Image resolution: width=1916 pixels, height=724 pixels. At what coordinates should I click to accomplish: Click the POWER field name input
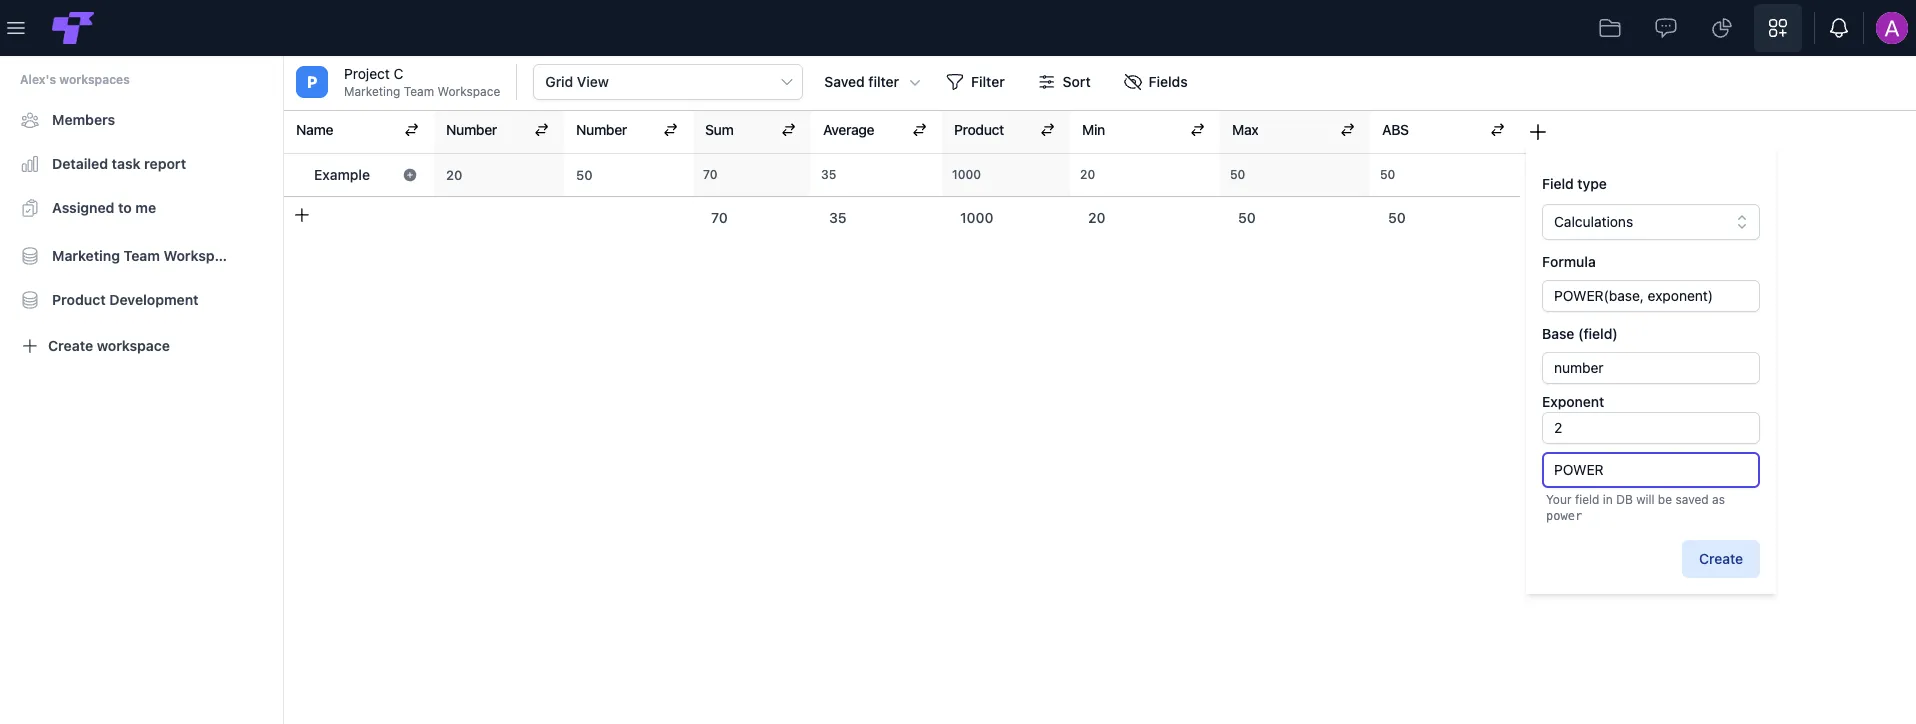pos(1651,470)
